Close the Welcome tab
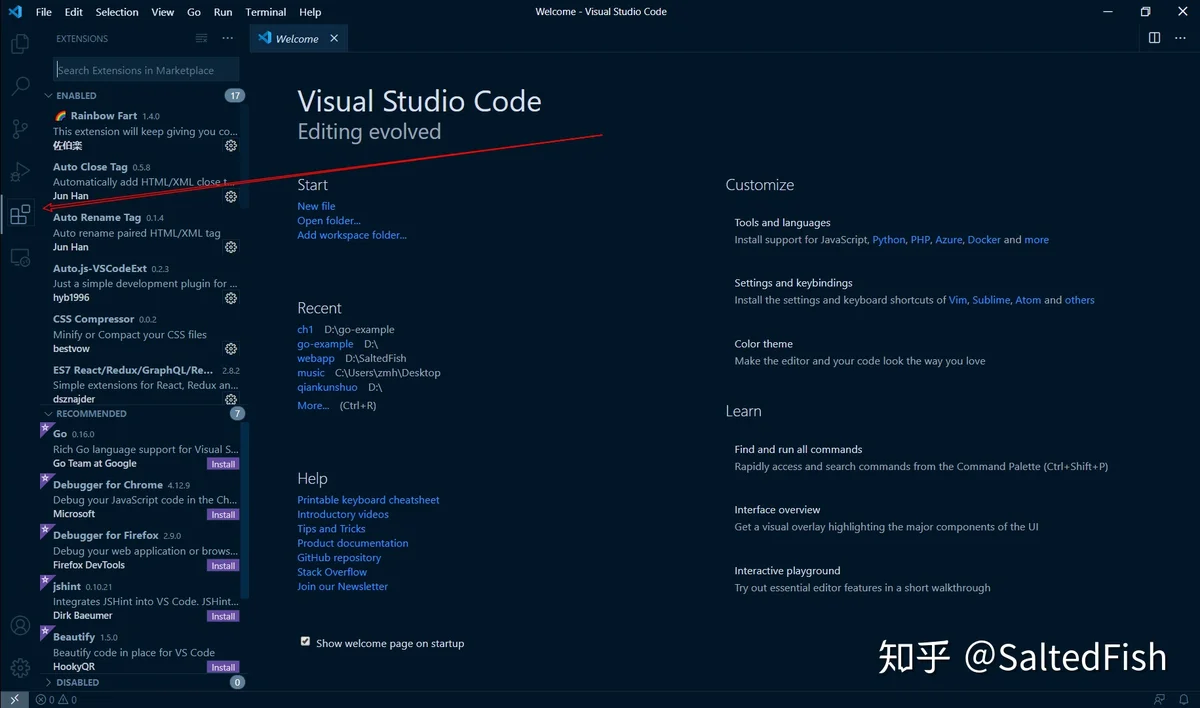Viewport: 1200px width, 708px height. tap(334, 38)
